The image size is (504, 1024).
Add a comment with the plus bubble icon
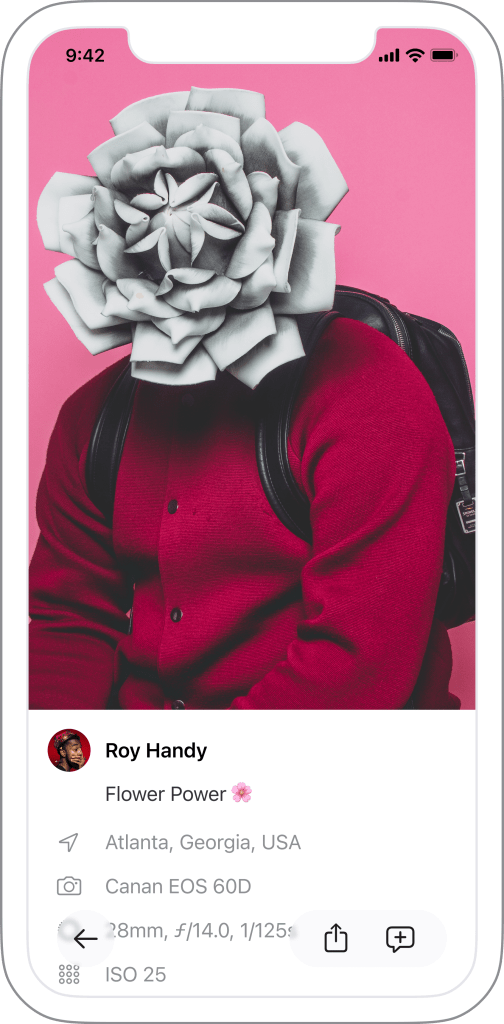pyautogui.click(x=400, y=939)
